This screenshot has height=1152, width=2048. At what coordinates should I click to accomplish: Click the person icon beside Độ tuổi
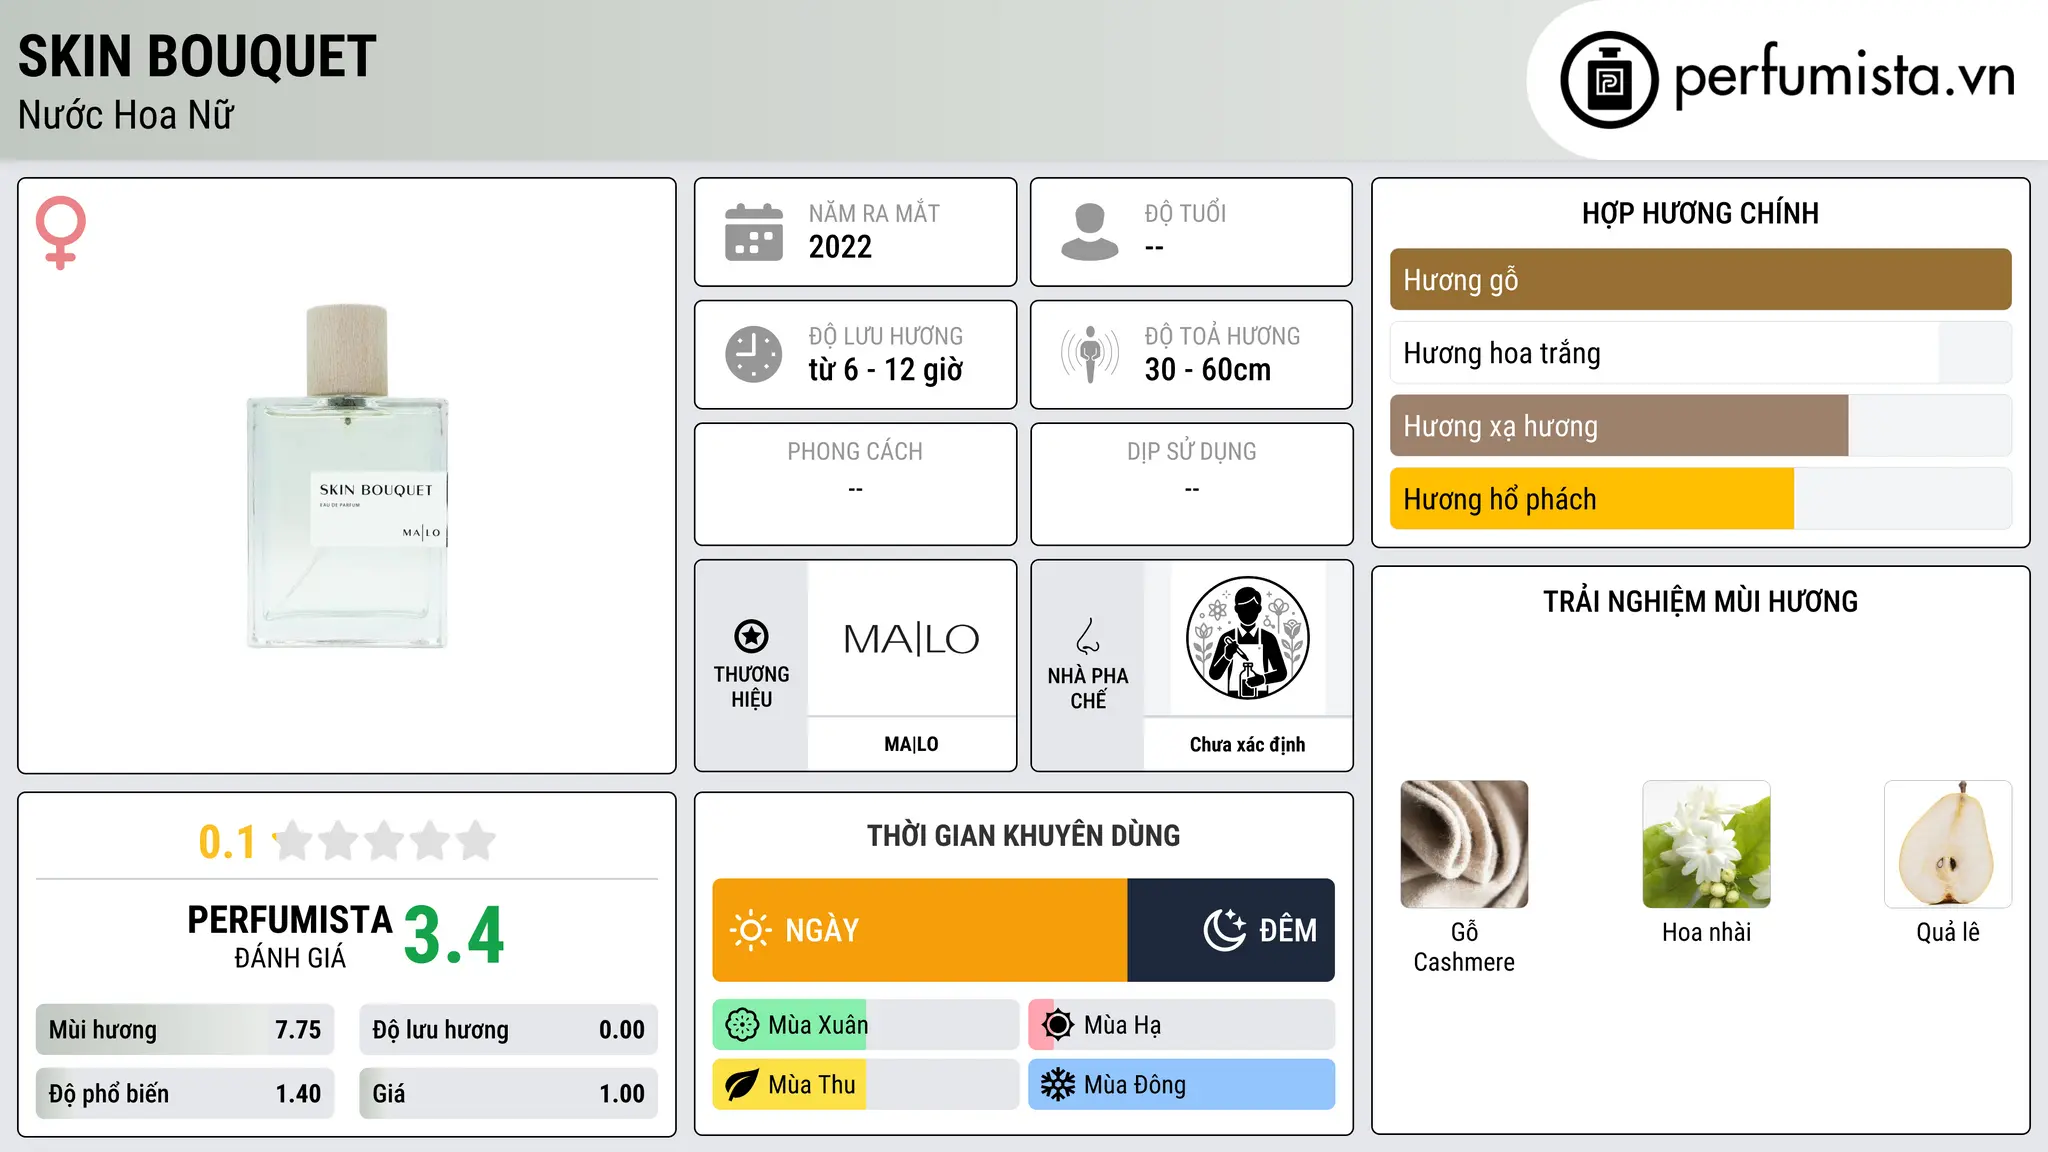point(1090,232)
